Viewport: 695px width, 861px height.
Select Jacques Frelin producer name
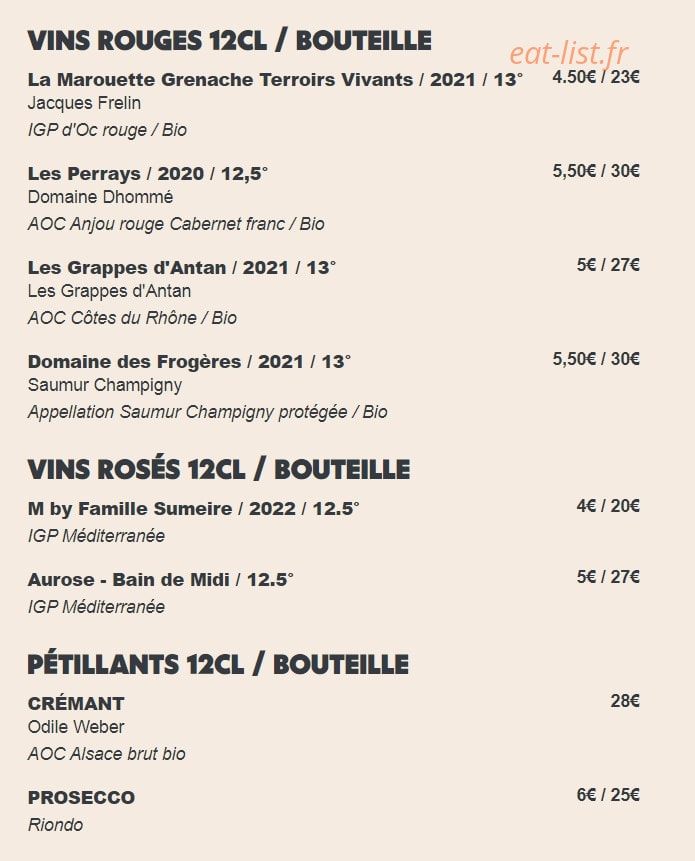tap(84, 103)
